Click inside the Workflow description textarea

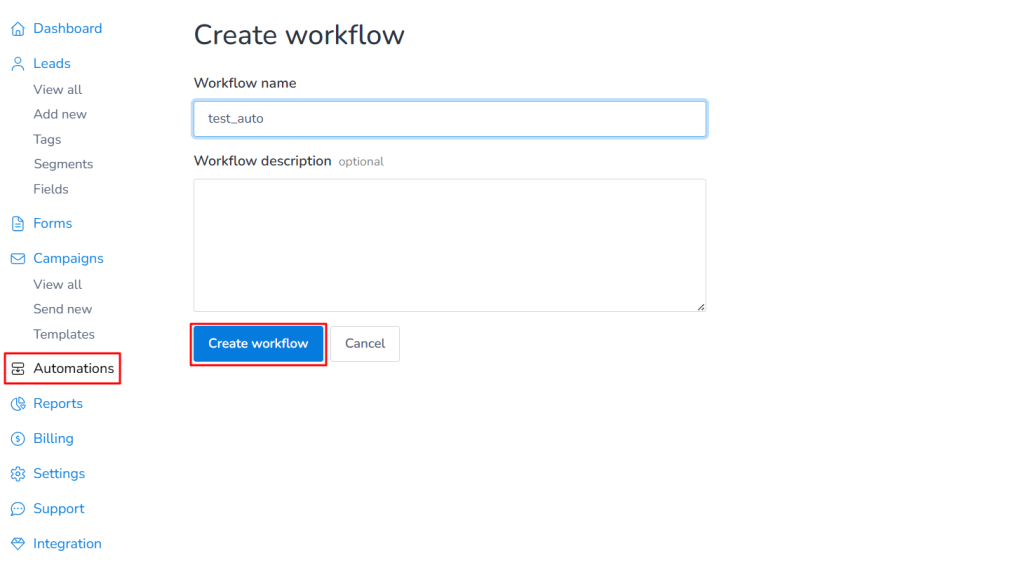click(x=450, y=246)
